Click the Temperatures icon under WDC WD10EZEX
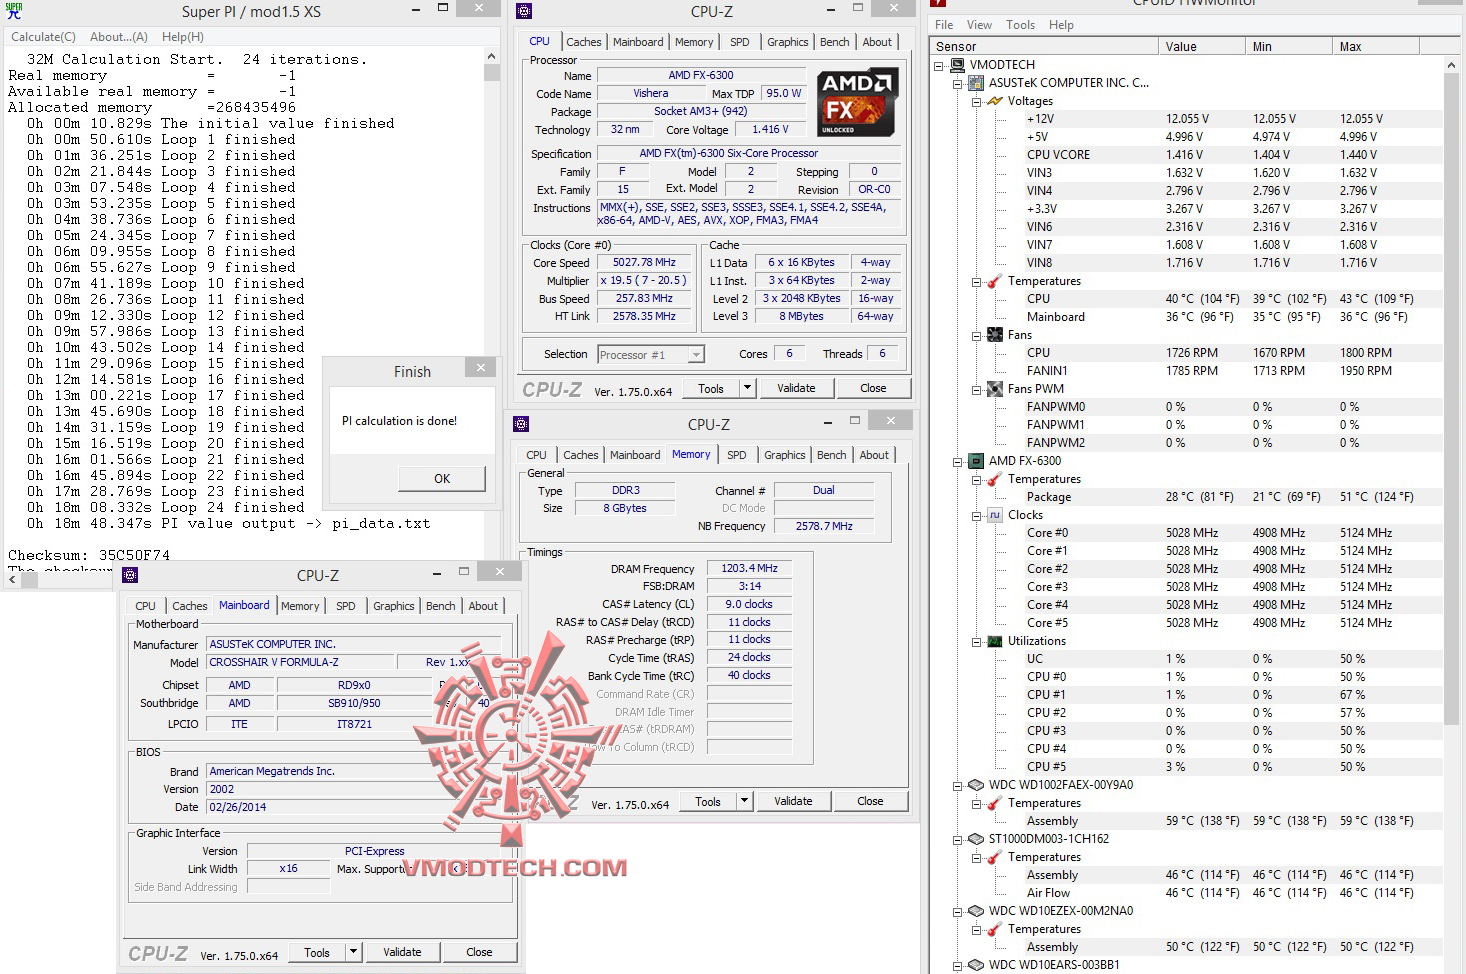 pos(996,929)
